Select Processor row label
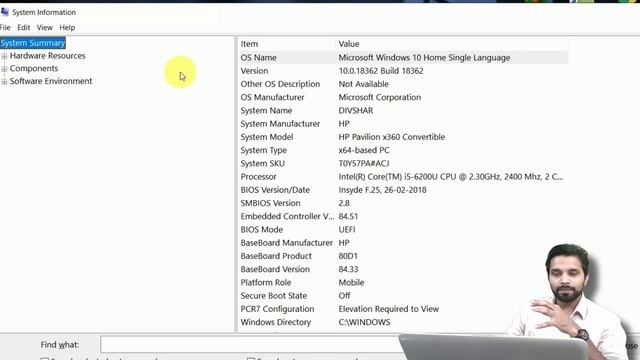Image resolution: width=640 pixels, height=360 pixels. coord(258,176)
